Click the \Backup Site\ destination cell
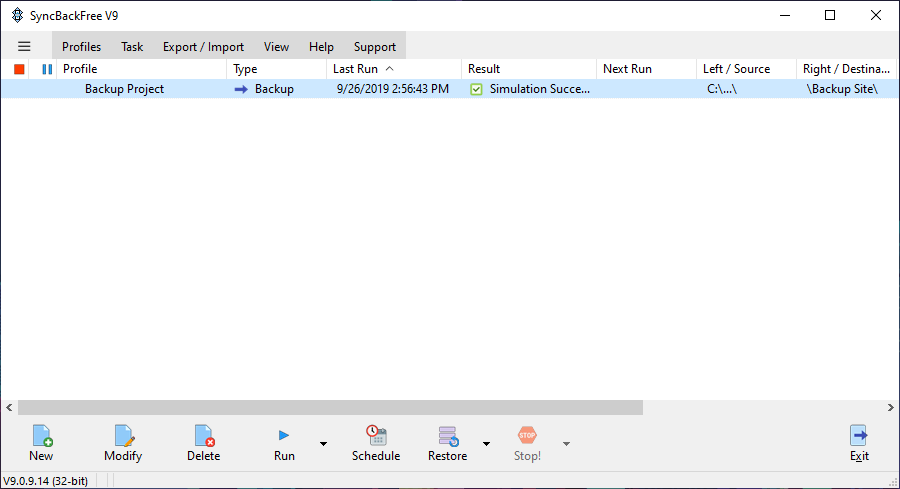Image resolution: width=900 pixels, height=489 pixels. click(842, 89)
